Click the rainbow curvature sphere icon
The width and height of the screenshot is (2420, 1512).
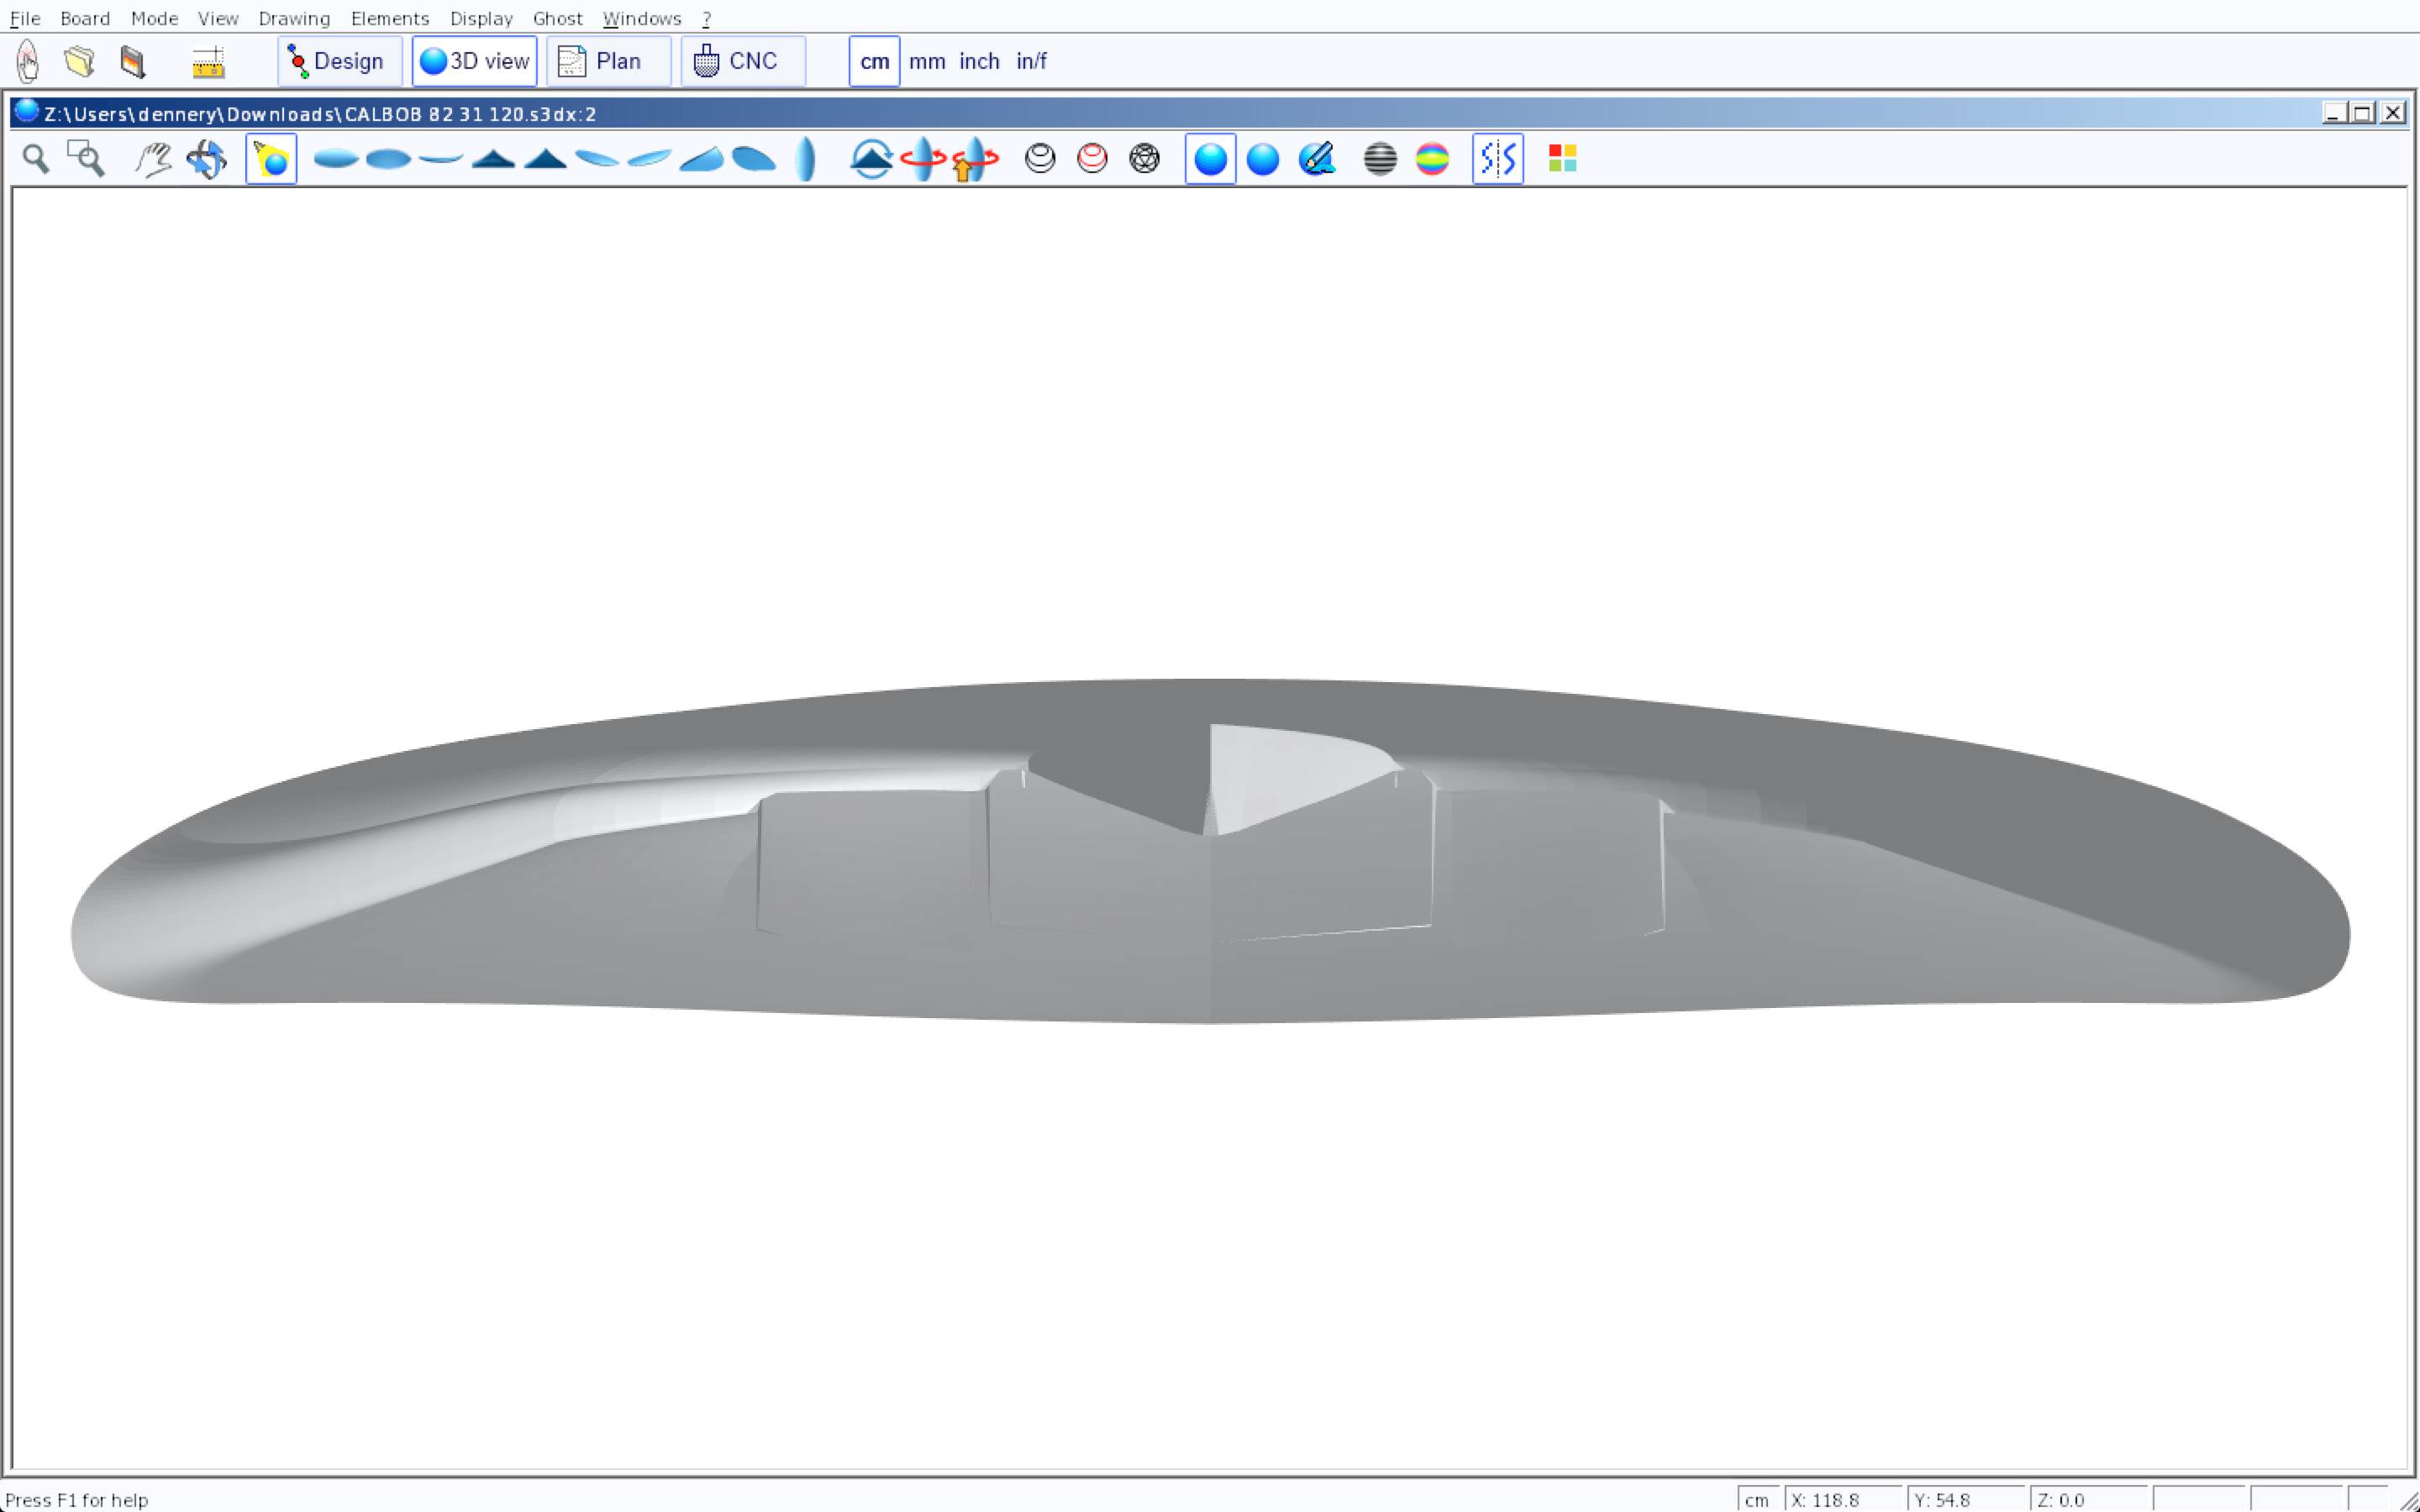click(1432, 159)
